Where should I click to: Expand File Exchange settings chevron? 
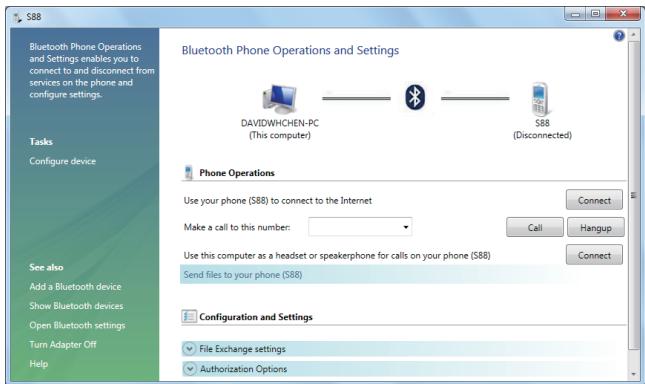point(189,349)
